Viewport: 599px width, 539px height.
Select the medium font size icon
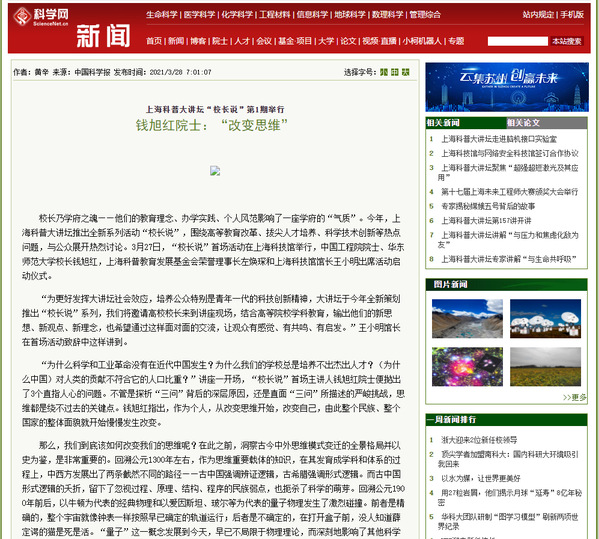(x=395, y=72)
